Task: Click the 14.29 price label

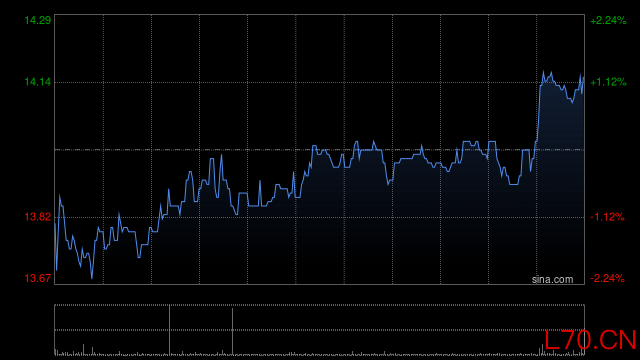Action: coord(38,20)
